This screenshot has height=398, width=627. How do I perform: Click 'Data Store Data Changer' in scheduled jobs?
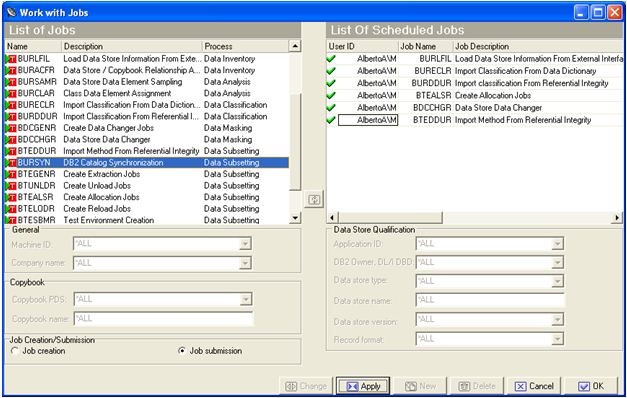click(498, 108)
